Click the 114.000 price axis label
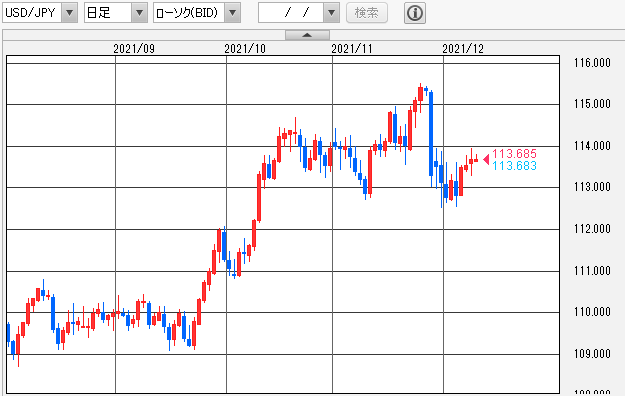The height and width of the screenshot is (396, 625). (592, 146)
